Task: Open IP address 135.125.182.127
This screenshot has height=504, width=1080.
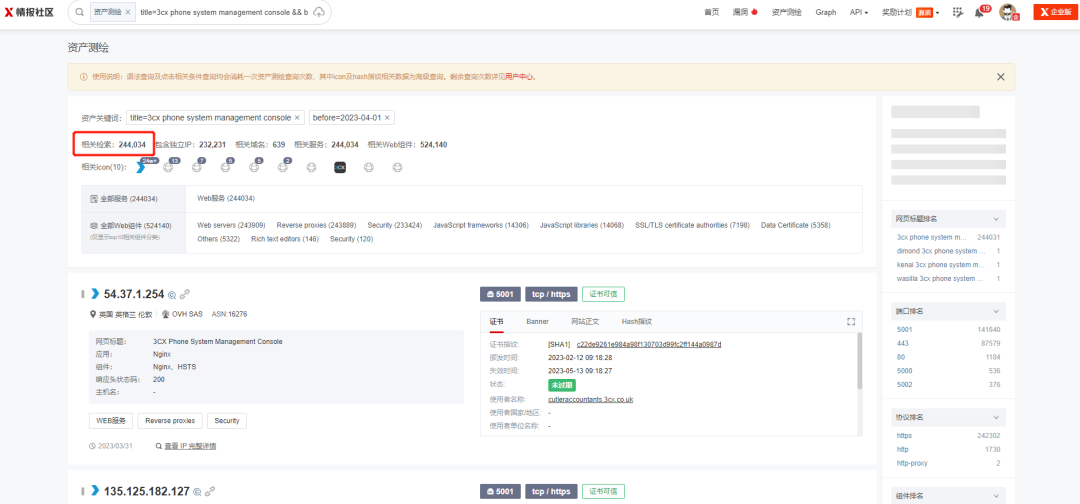Action: tap(147, 492)
